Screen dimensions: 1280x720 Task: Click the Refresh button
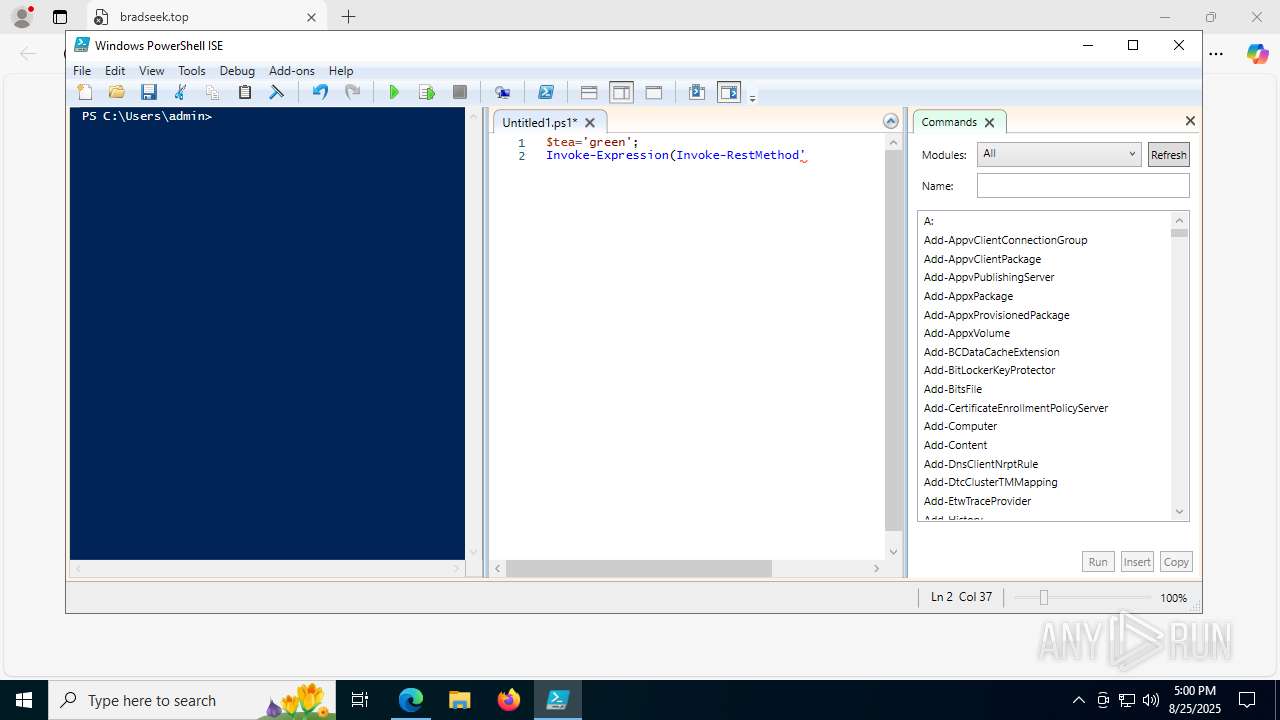[1168, 154]
